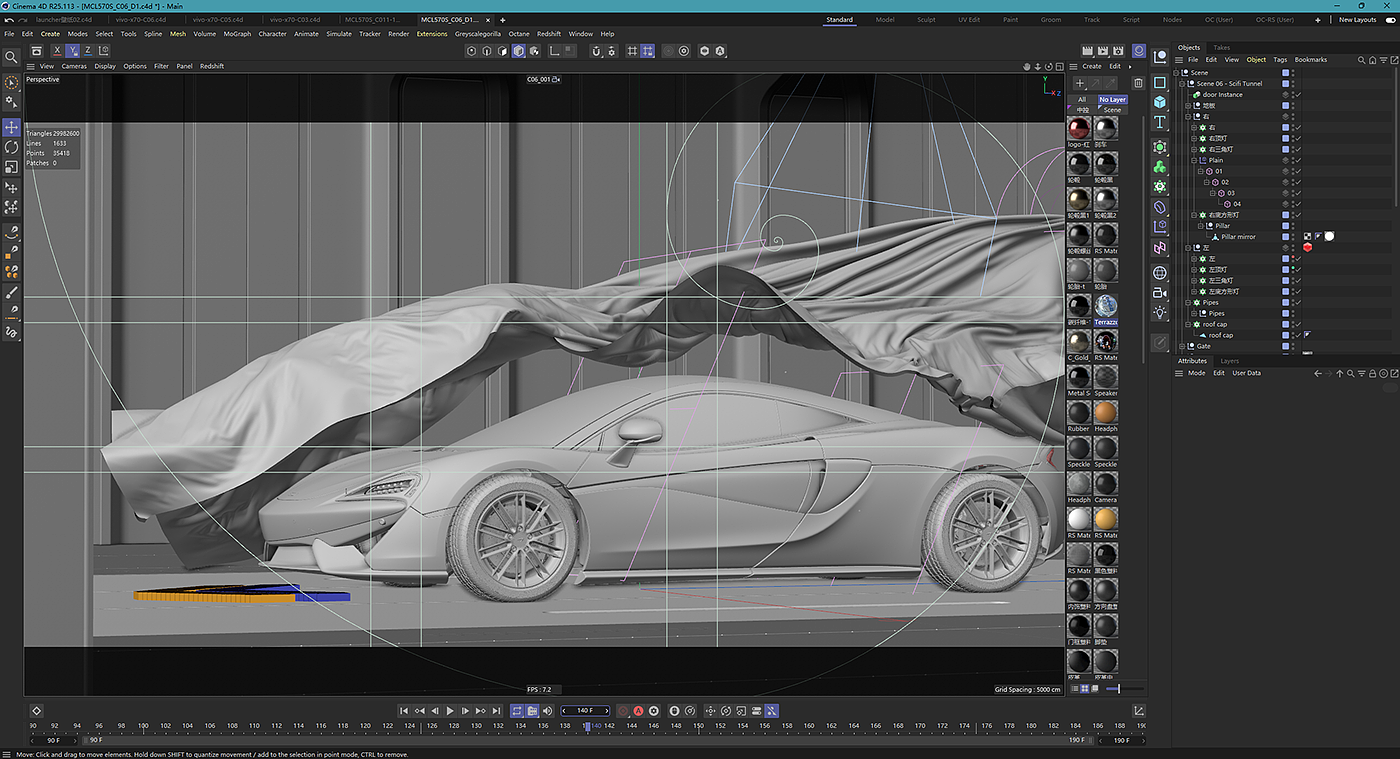Click the Light object icon

[1160, 312]
